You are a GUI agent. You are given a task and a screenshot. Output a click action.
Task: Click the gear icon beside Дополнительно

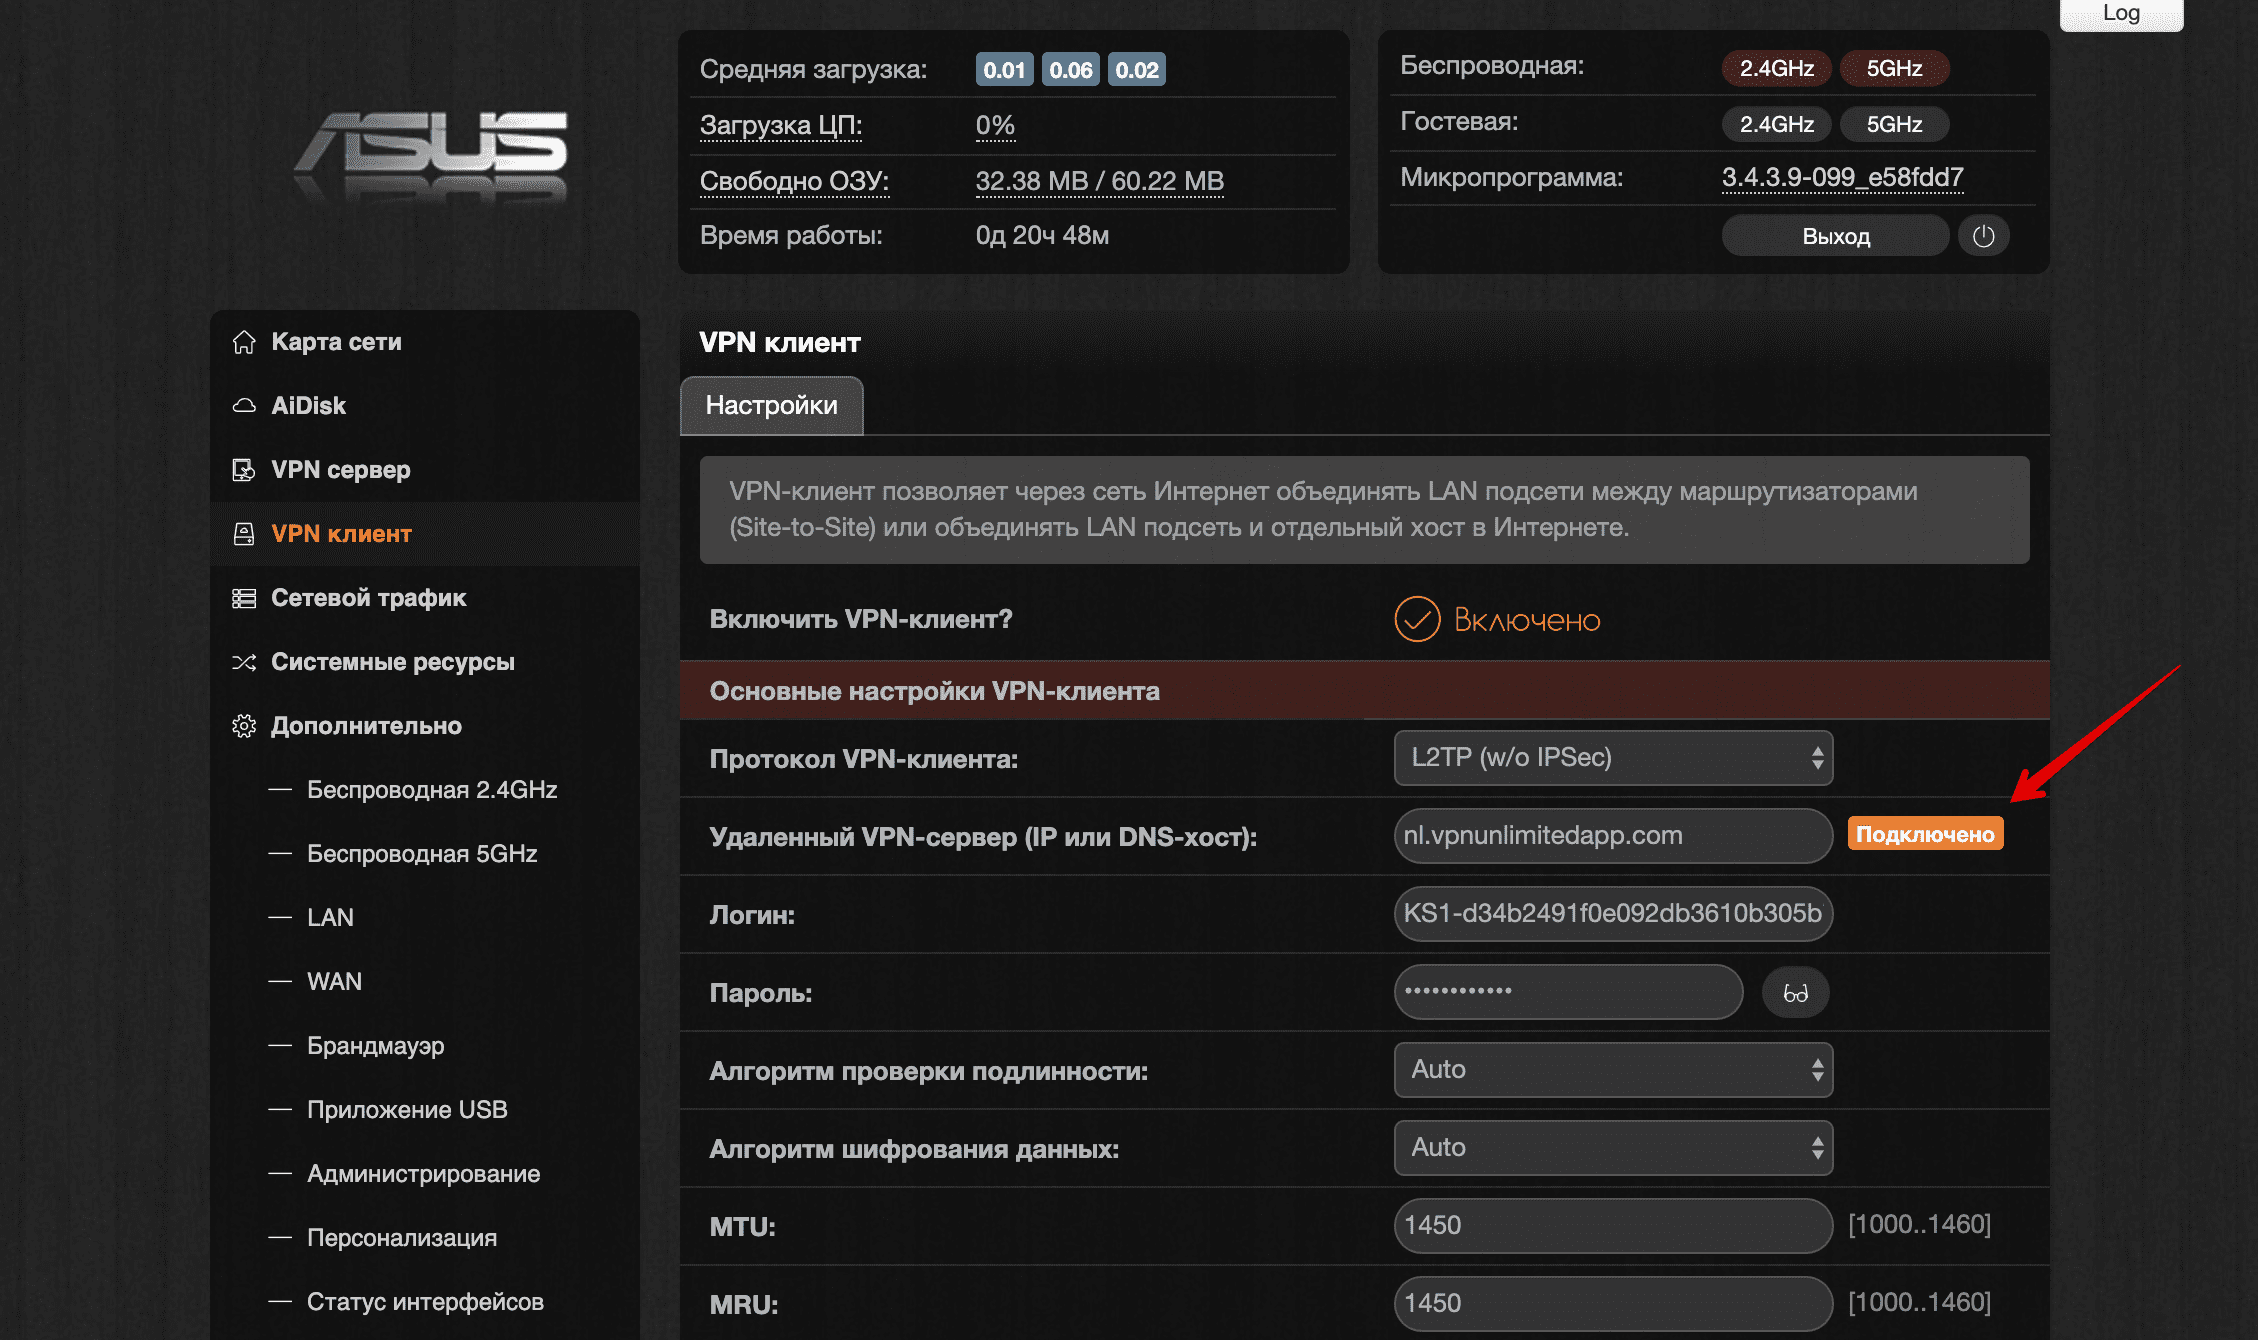[243, 726]
